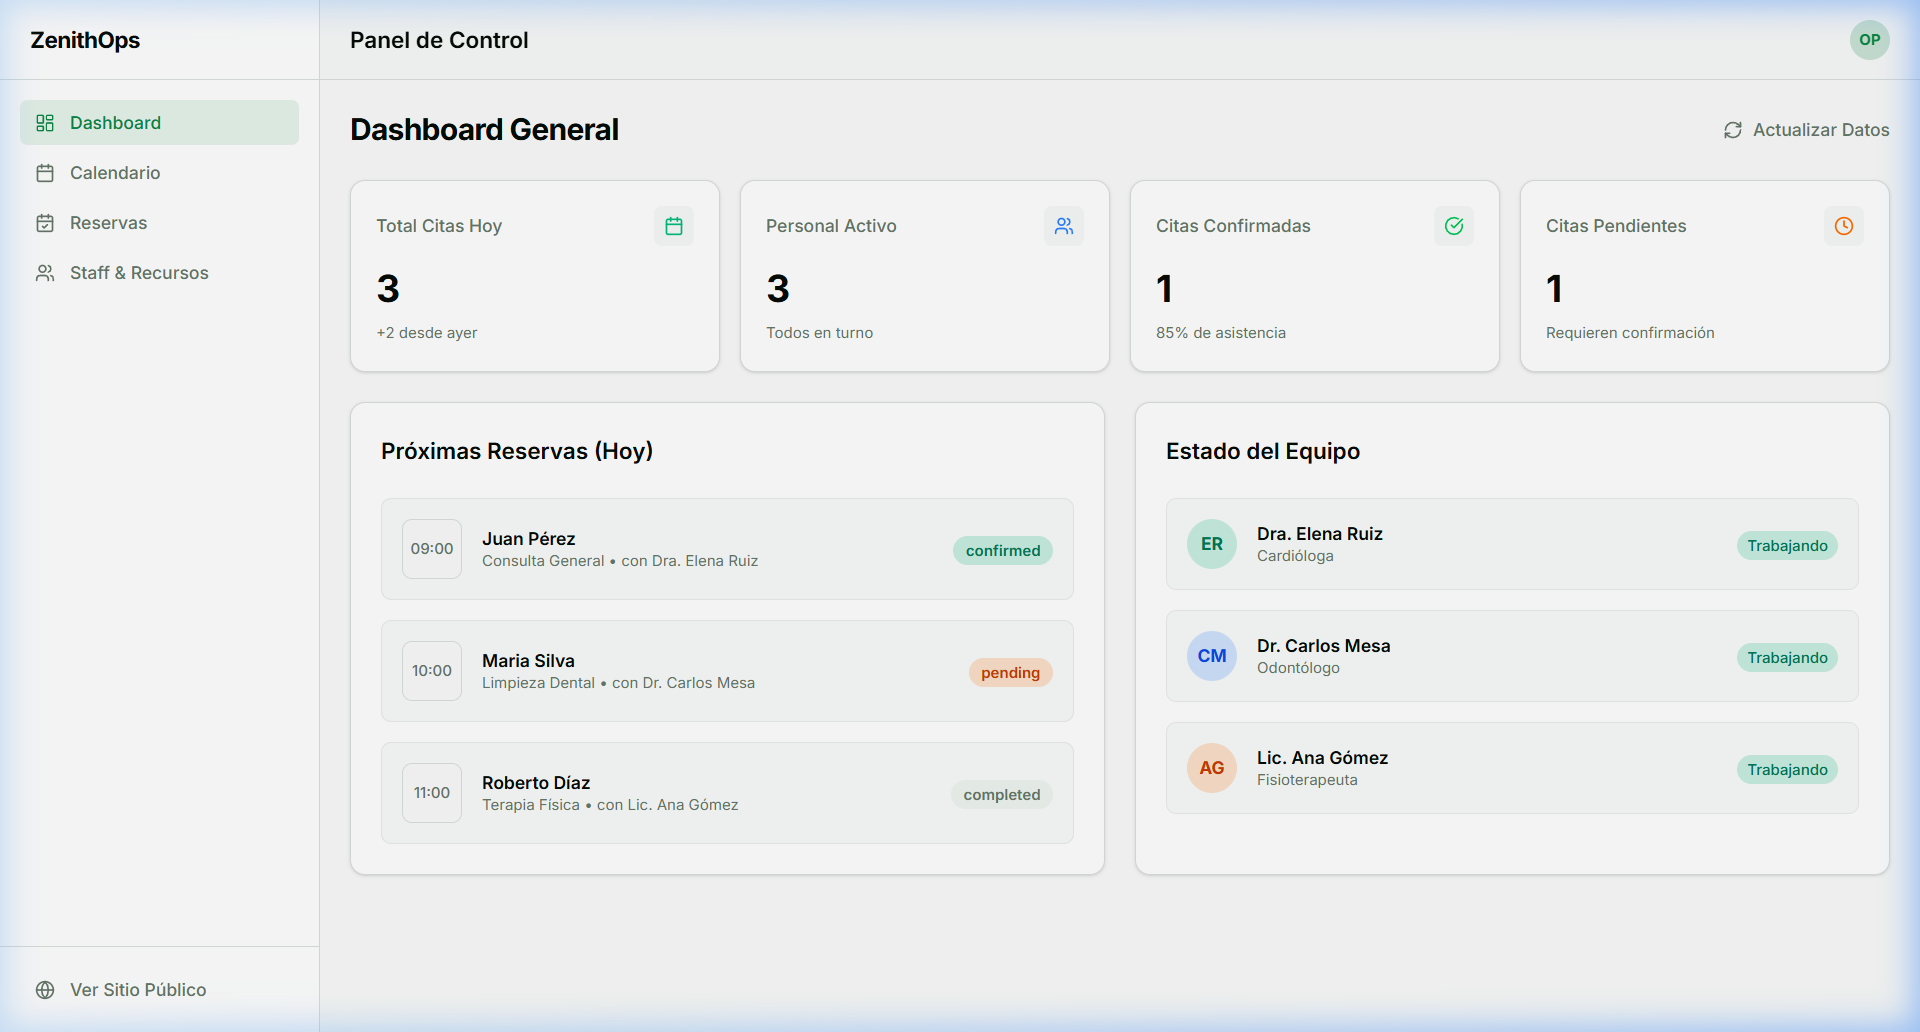Select the globe icon beside Ver Sitio Público
Screen dimensions: 1920x1032
coord(44,989)
